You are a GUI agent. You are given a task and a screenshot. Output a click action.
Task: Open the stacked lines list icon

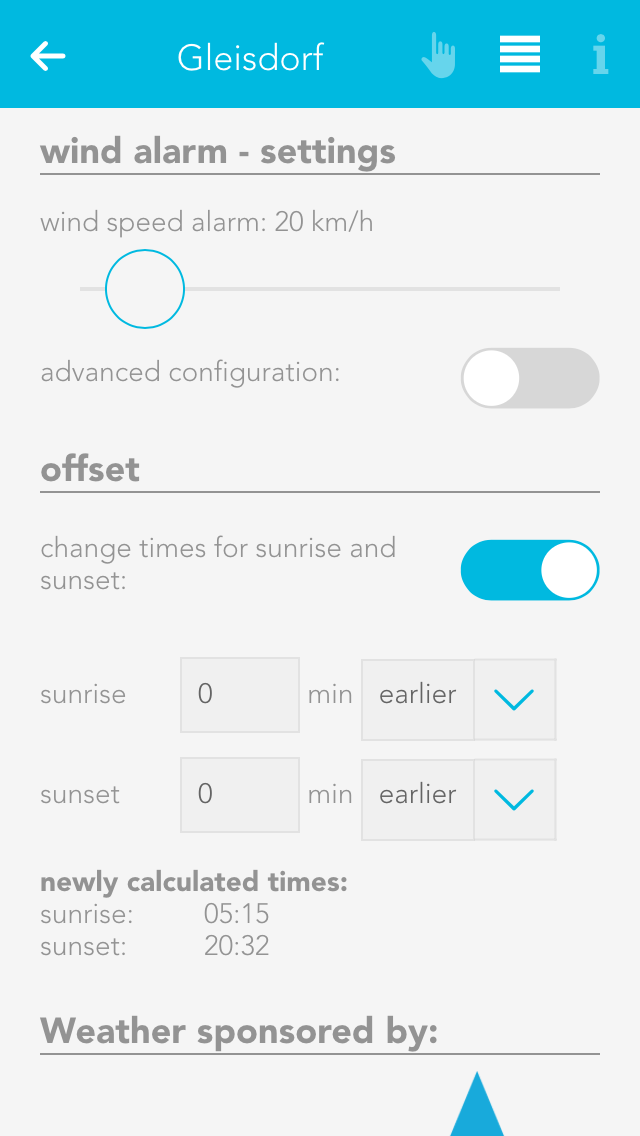click(520, 55)
